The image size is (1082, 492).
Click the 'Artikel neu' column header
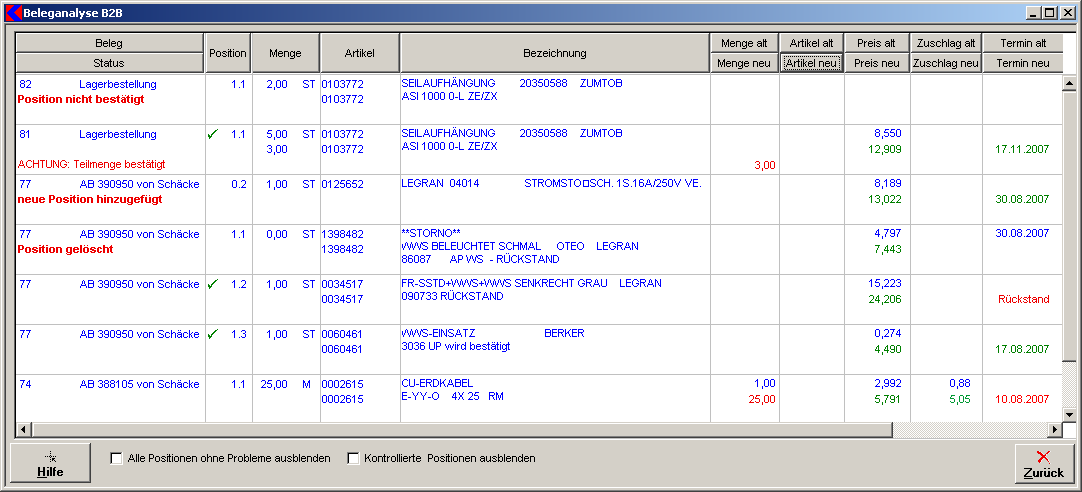[811, 63]
